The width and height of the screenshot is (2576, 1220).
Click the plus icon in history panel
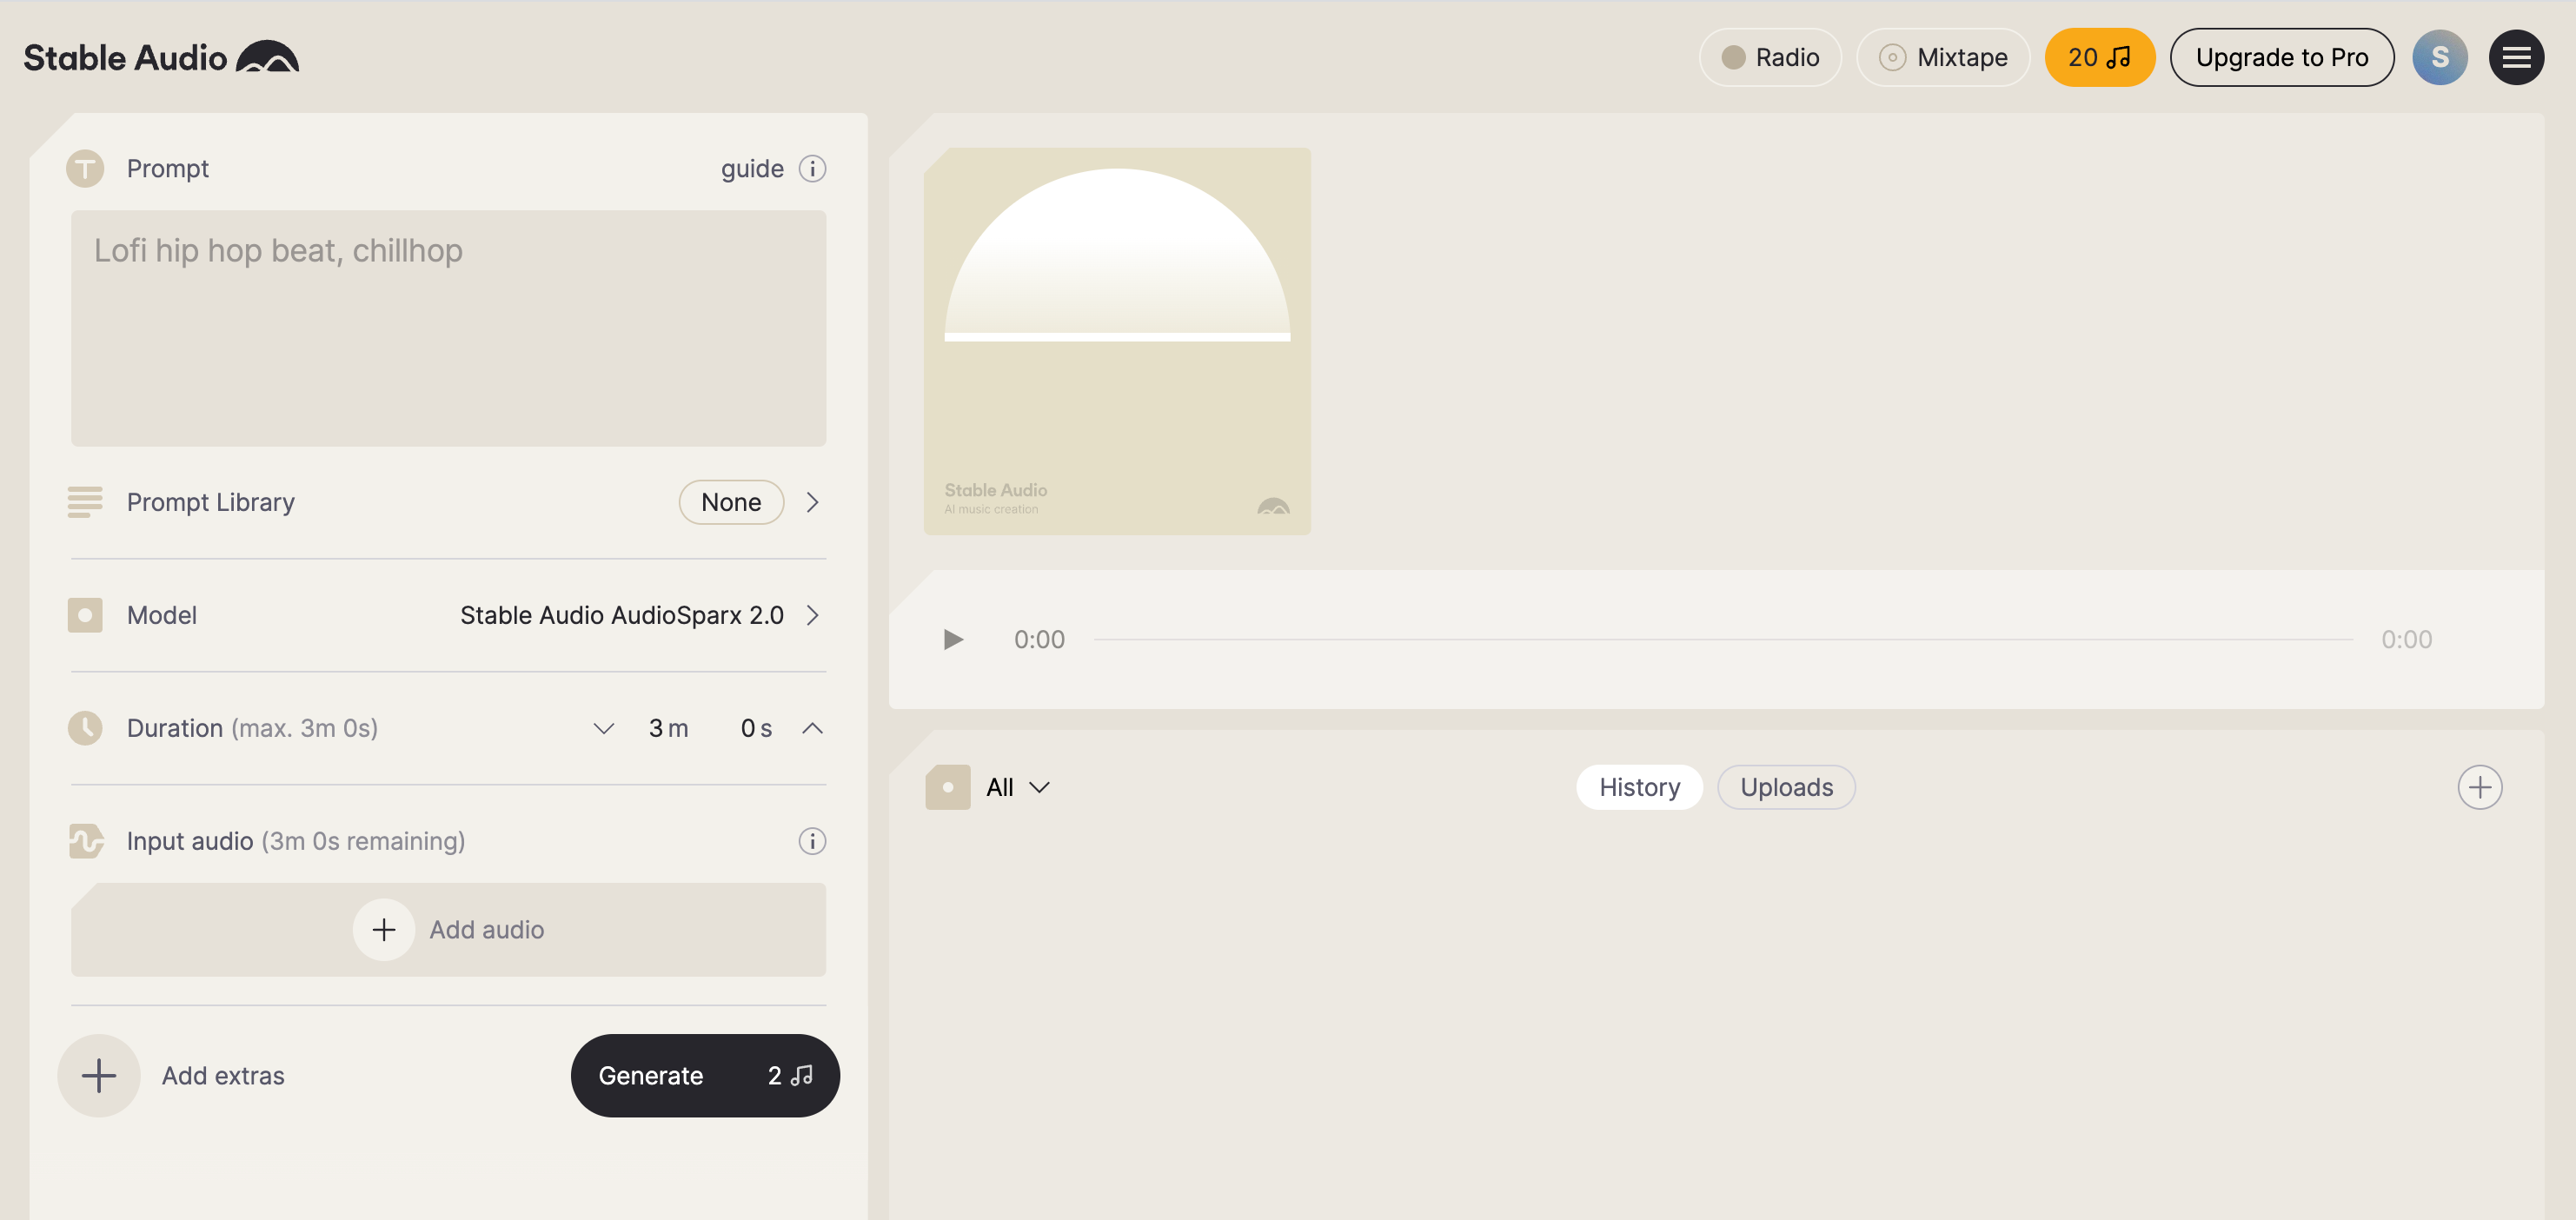[2479, 787]
